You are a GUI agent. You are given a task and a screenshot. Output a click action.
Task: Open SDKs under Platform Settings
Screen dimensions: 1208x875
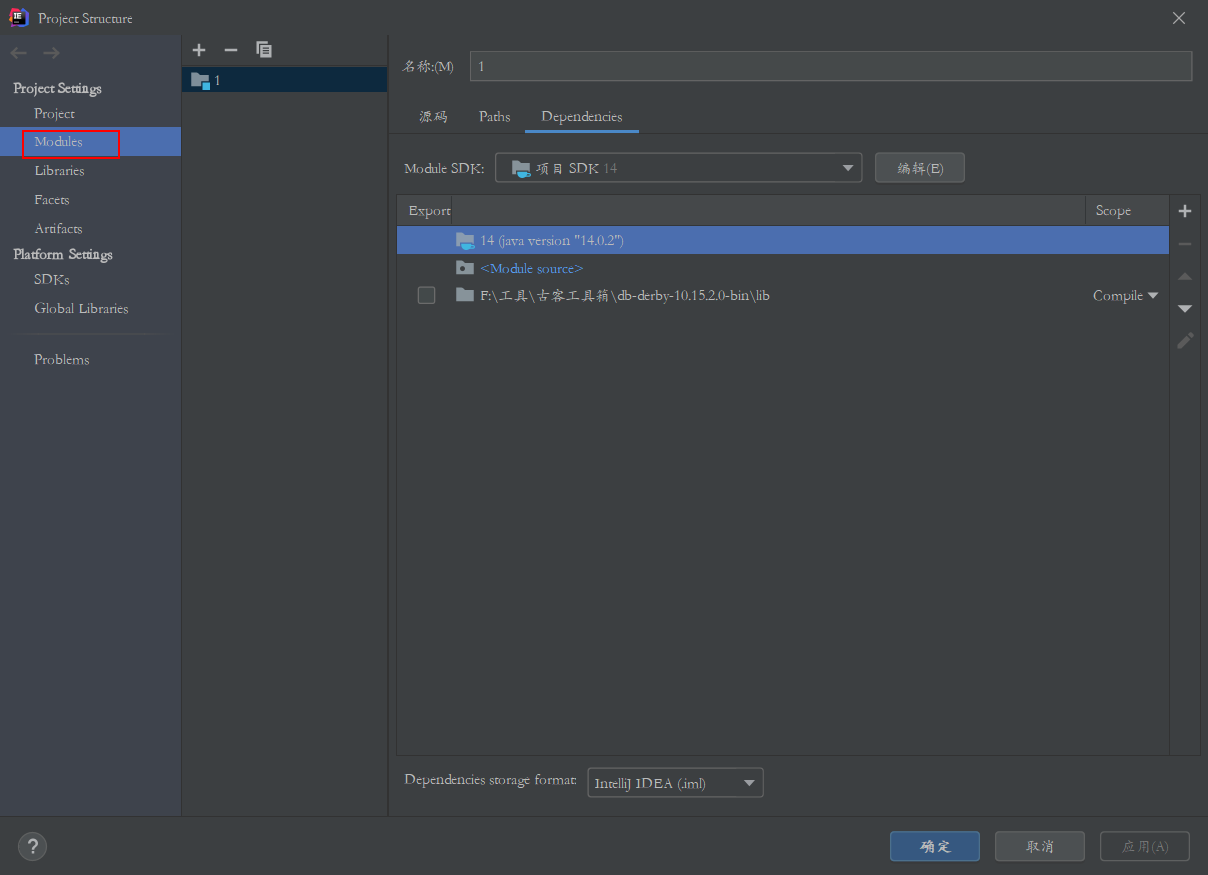(52, 280)
